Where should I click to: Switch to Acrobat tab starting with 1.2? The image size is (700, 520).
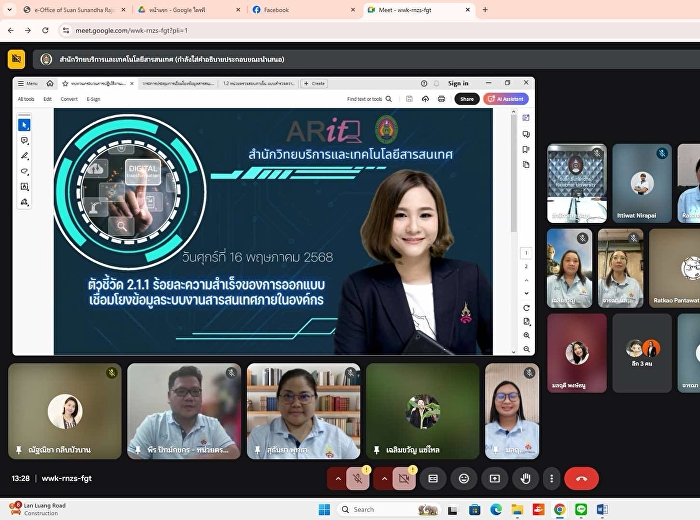click(258, 83)
